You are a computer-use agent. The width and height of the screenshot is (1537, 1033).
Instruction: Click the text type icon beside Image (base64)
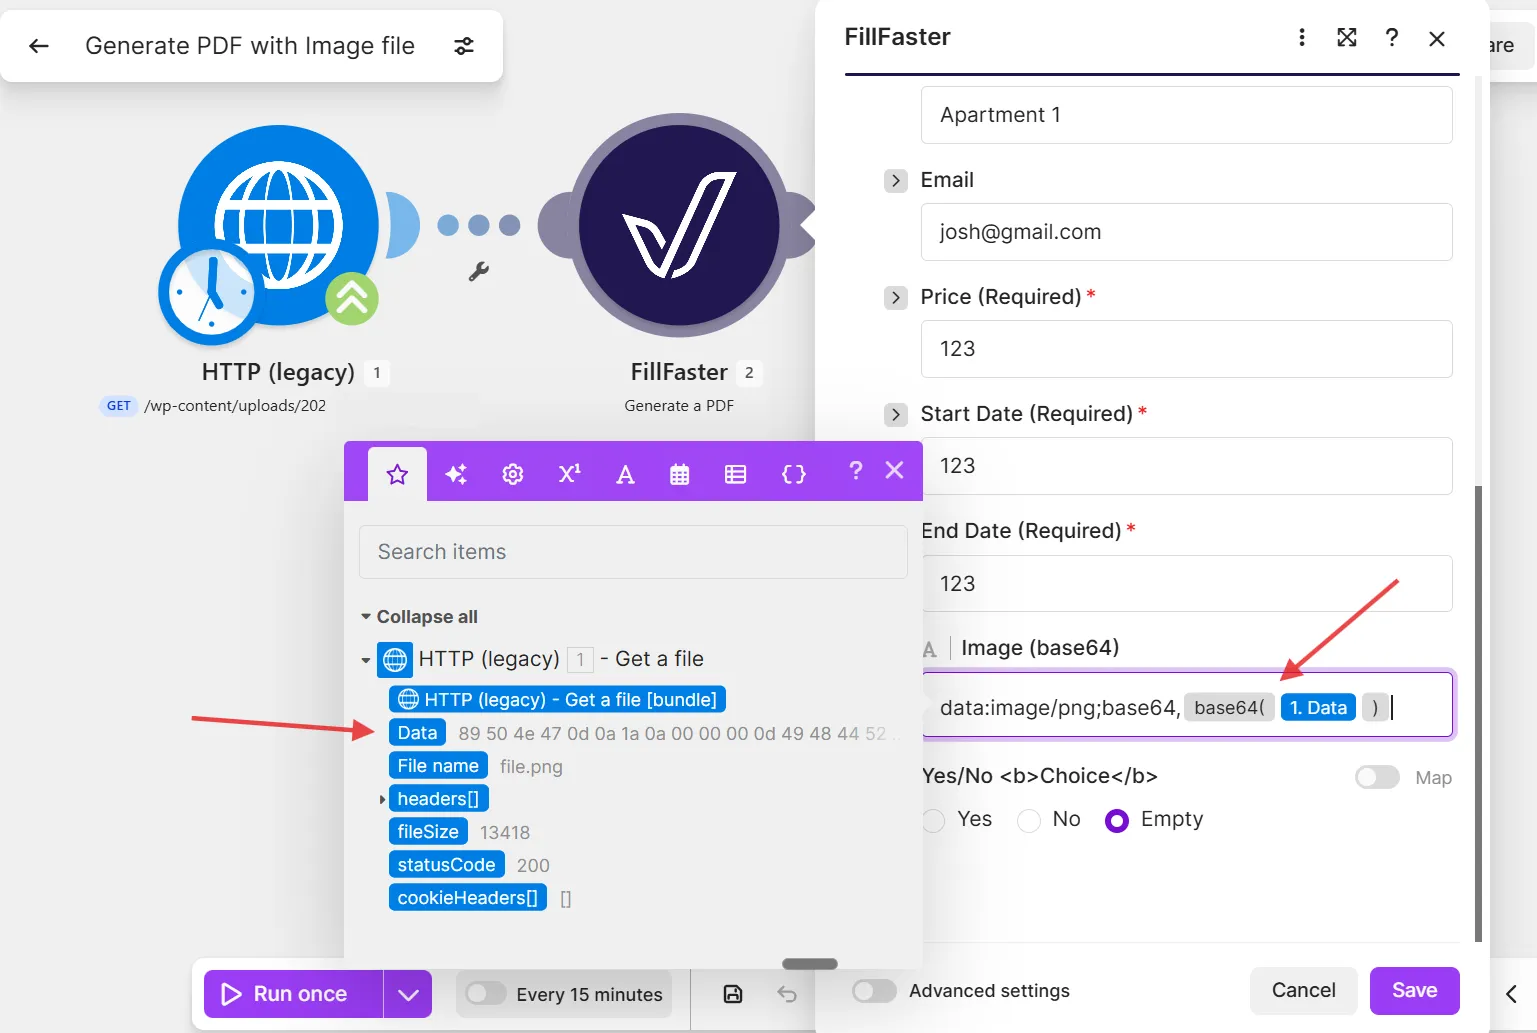[930, 649]
